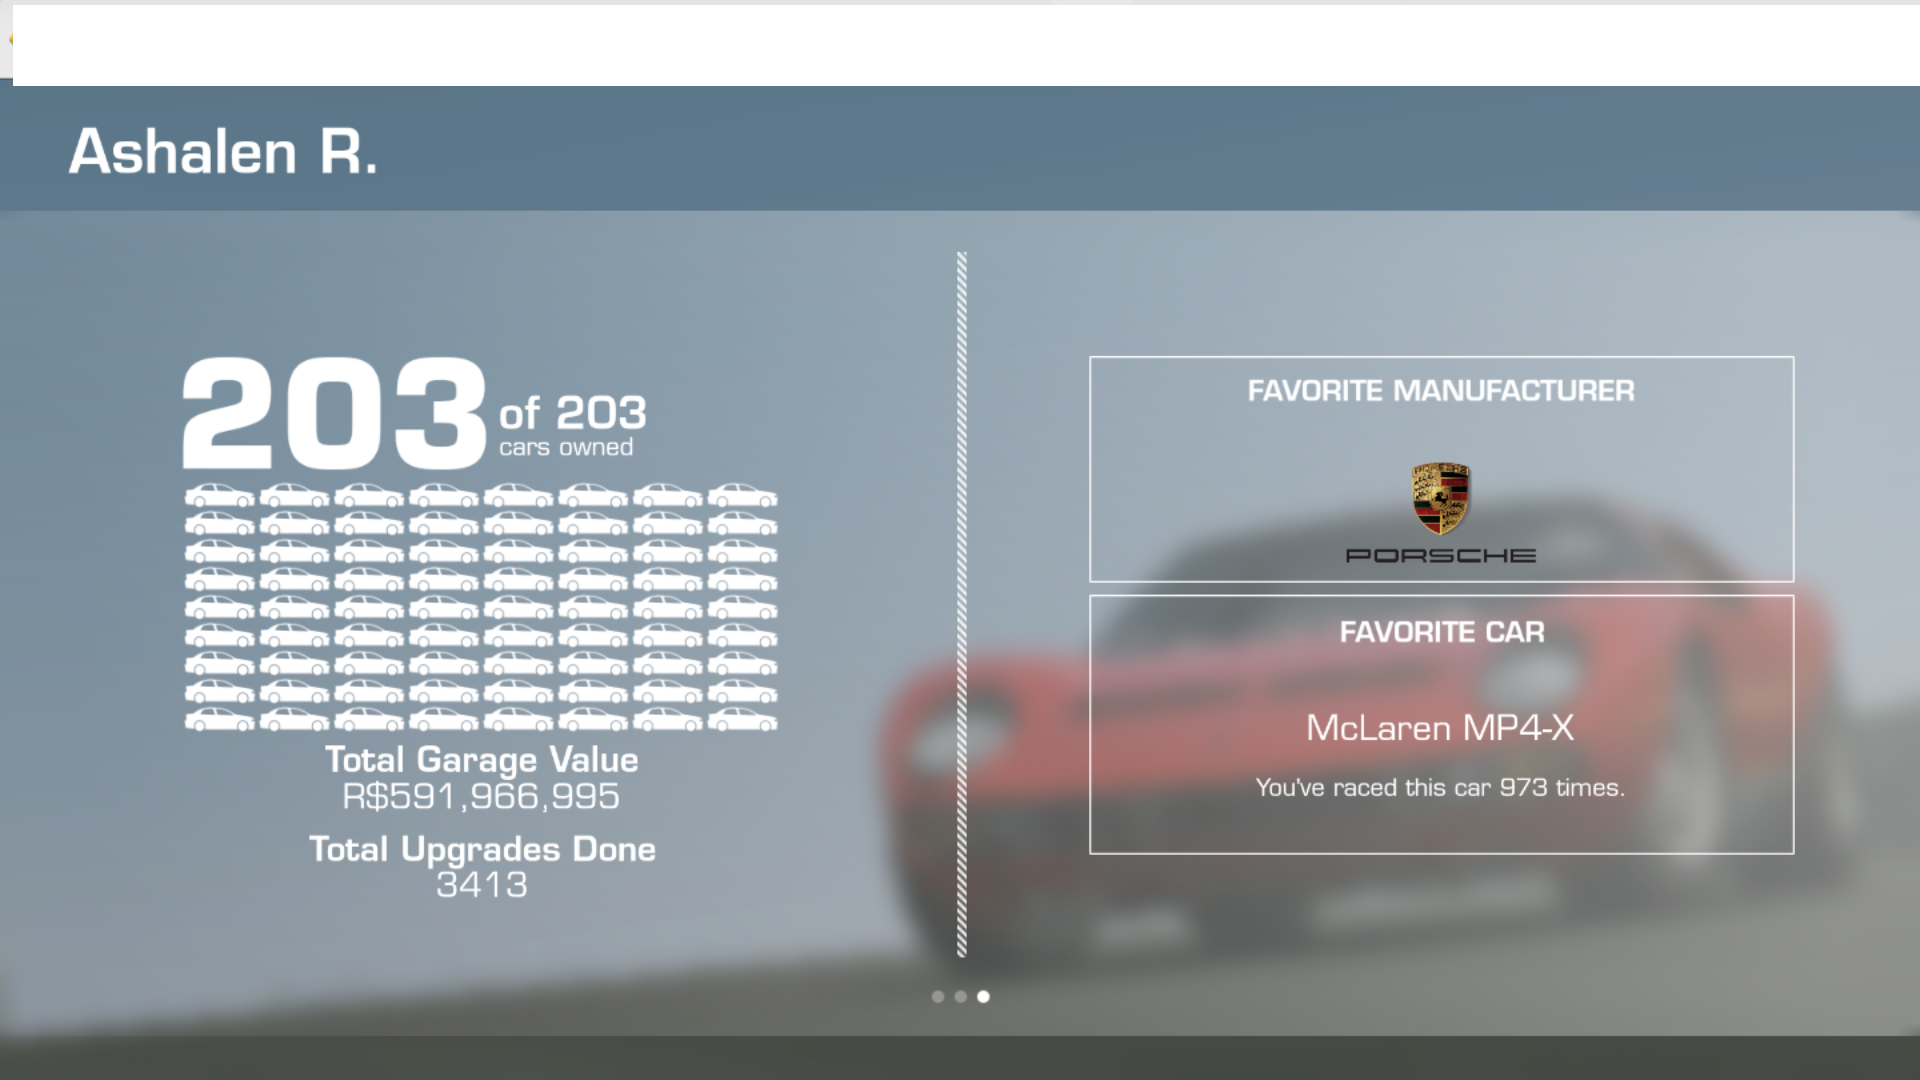Select the first page indicator dot
Screen dimensions: 1920x1080
pyautogui.click(x=937, y=996)
